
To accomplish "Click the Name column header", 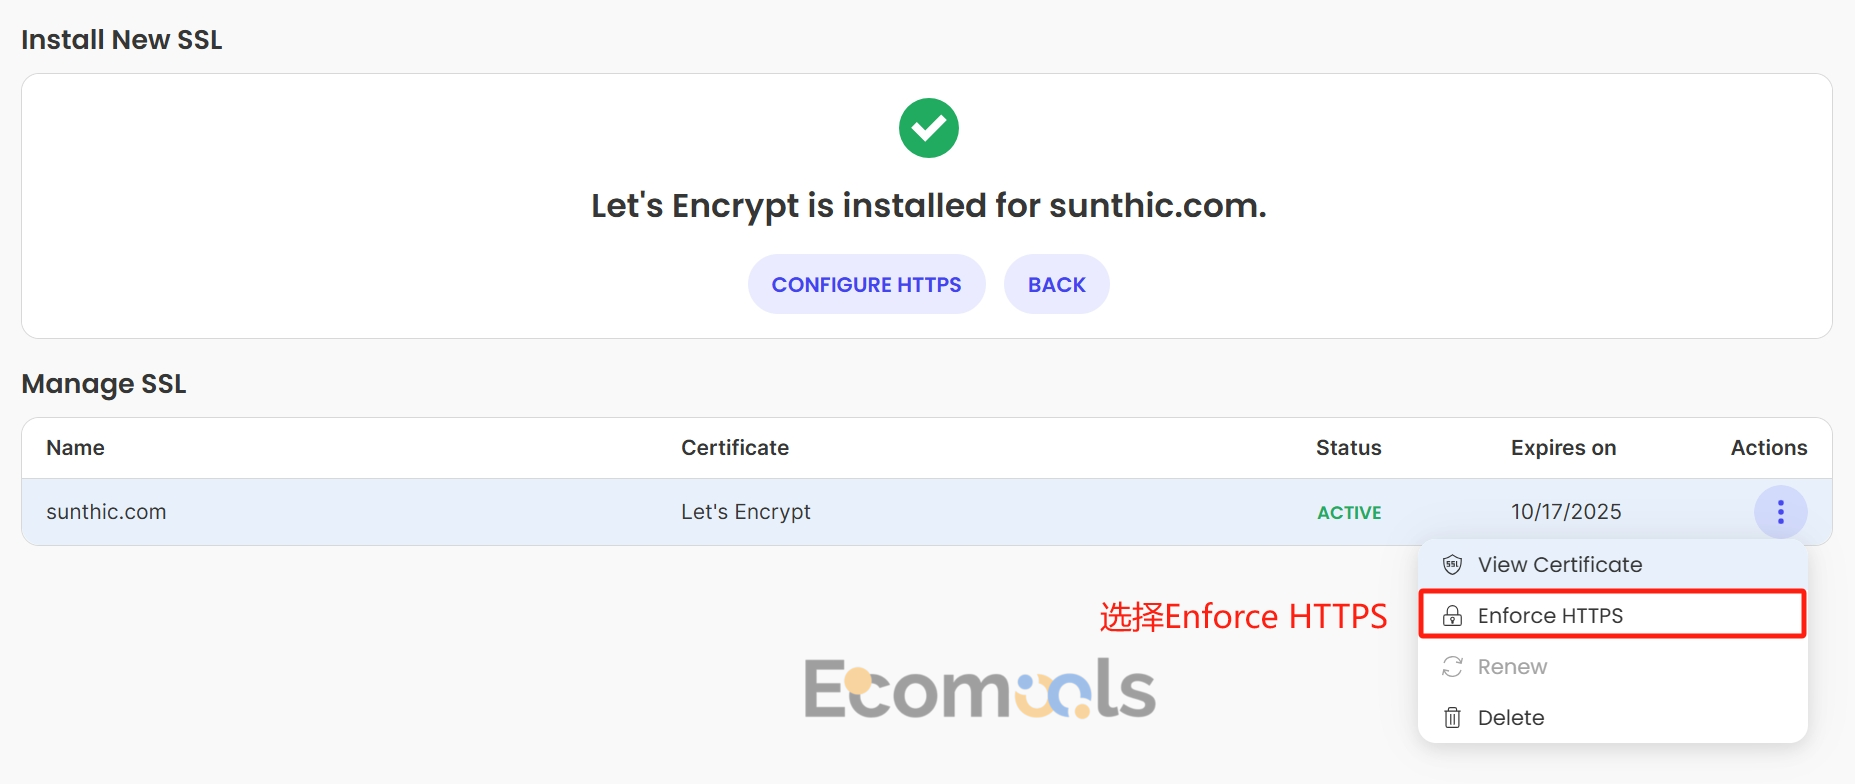I will pos(75,448).
